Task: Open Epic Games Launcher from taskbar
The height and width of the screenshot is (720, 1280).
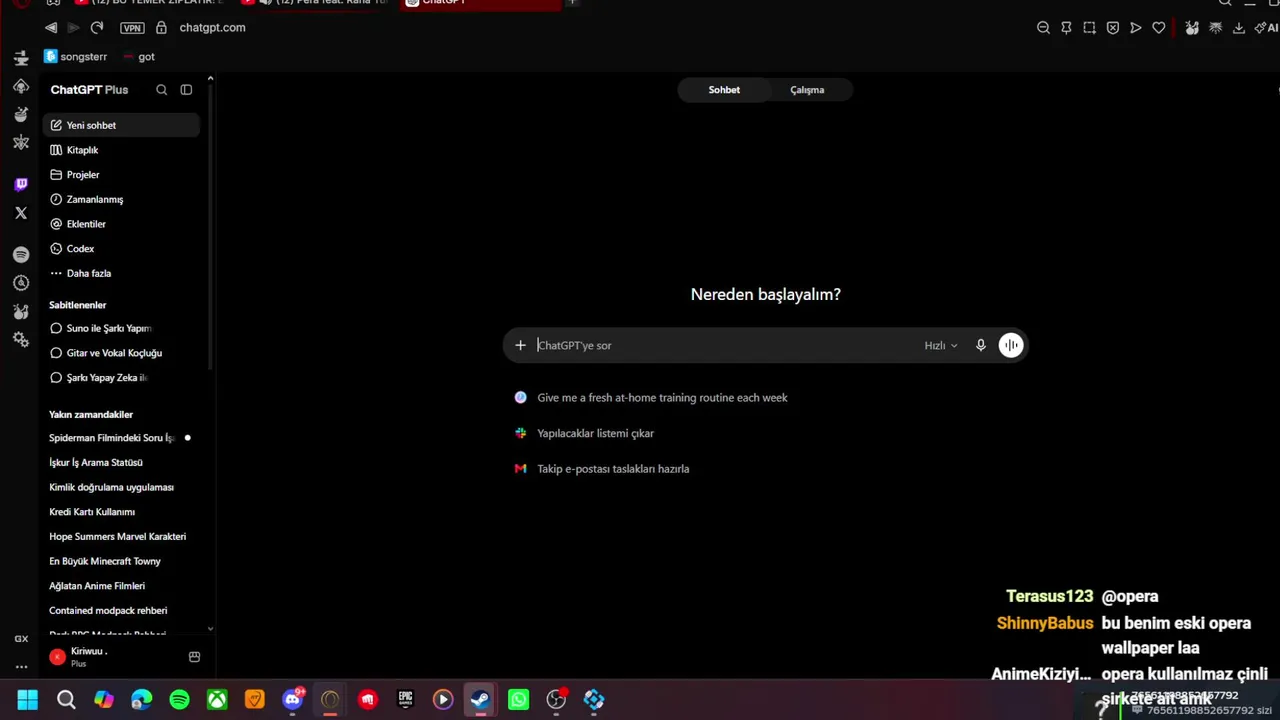Action: [405, 700]
